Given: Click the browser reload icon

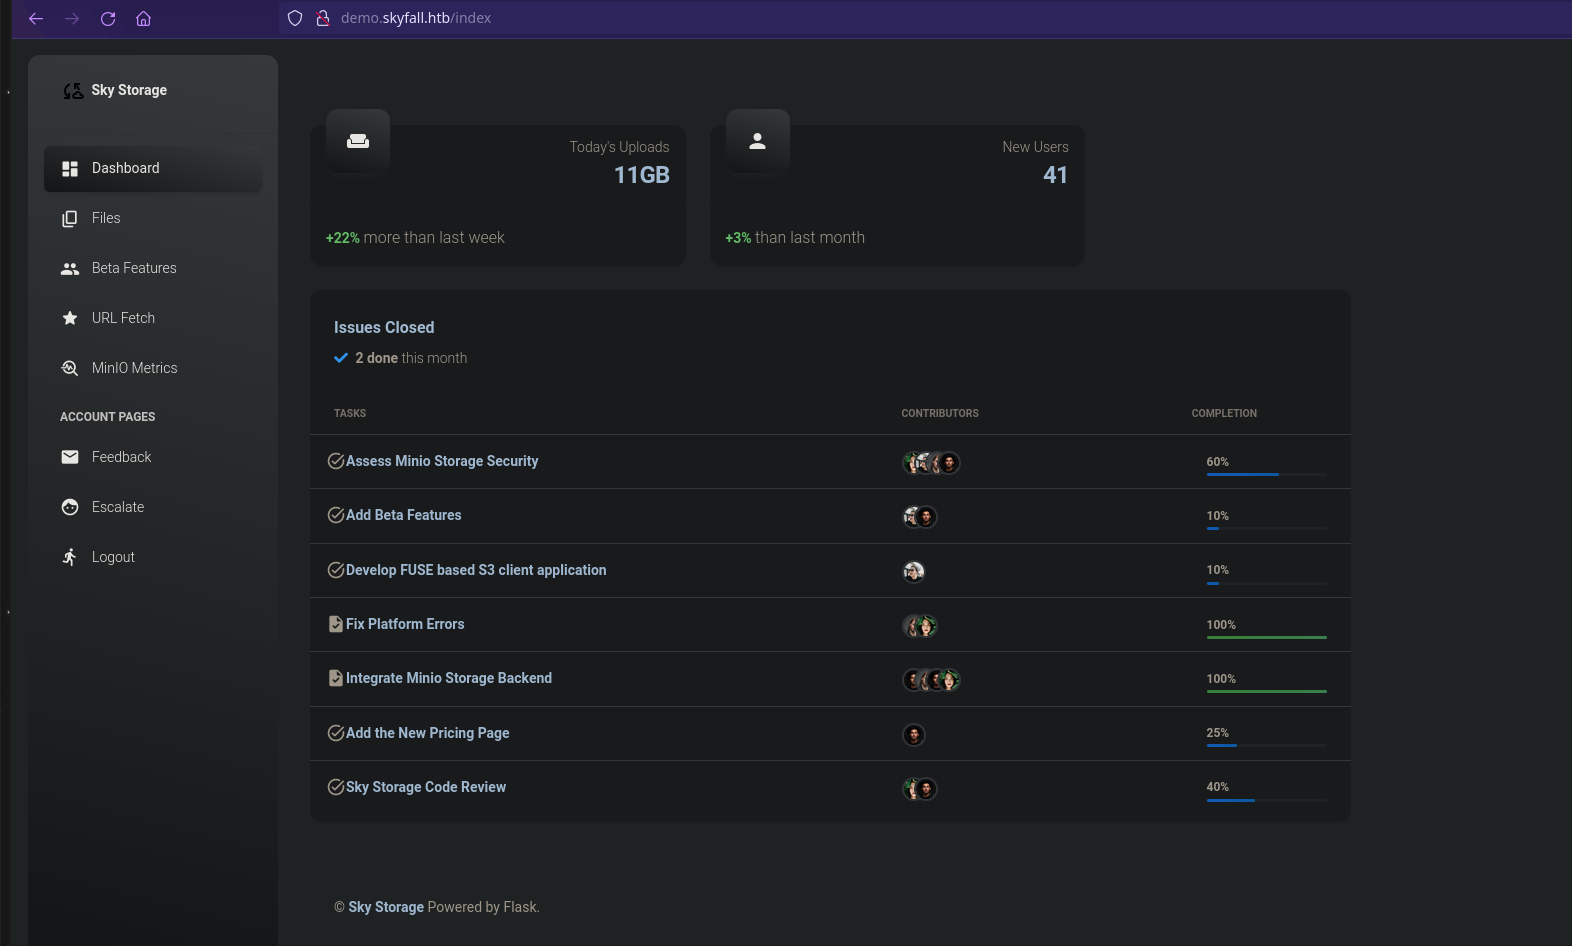Looking at the screenshot, I should click(108, 19).
